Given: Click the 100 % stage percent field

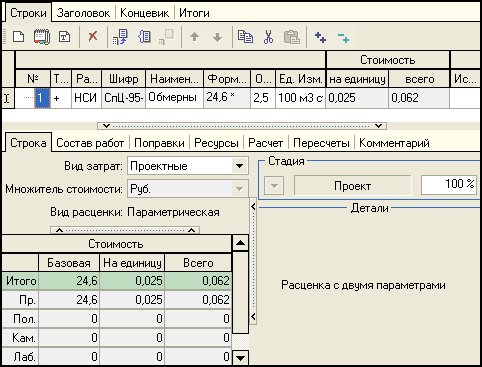Looking at the screenshot, I should click(449, 185).
